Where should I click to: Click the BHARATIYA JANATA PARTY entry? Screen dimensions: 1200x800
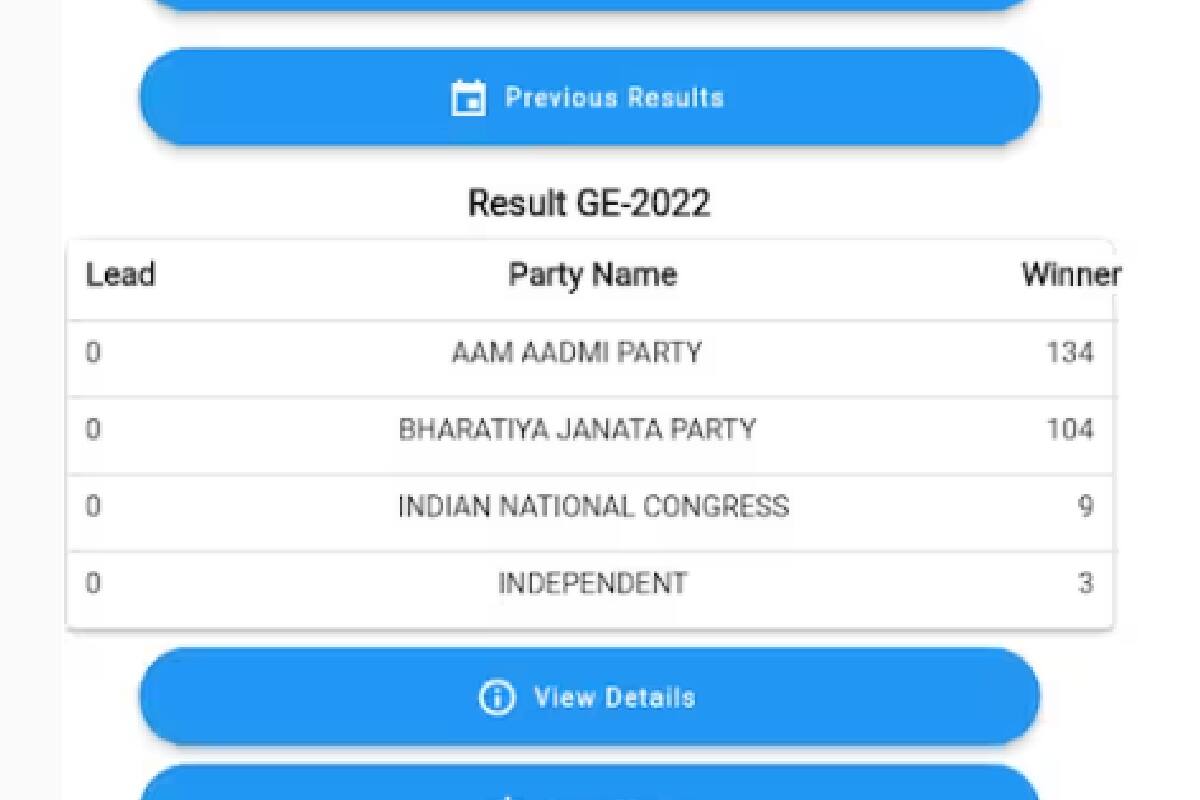pyautogui.click(x=577, y=430)
